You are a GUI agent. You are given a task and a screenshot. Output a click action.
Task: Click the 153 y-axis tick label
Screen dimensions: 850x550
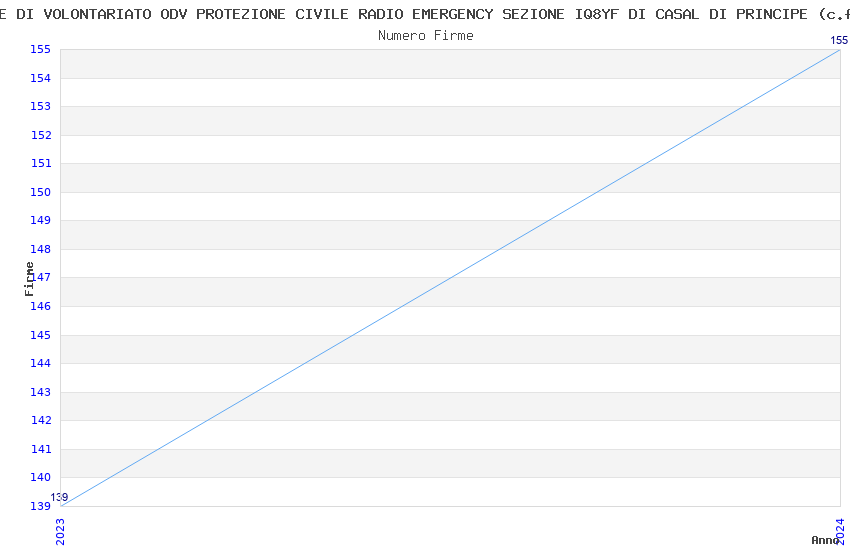41,106
